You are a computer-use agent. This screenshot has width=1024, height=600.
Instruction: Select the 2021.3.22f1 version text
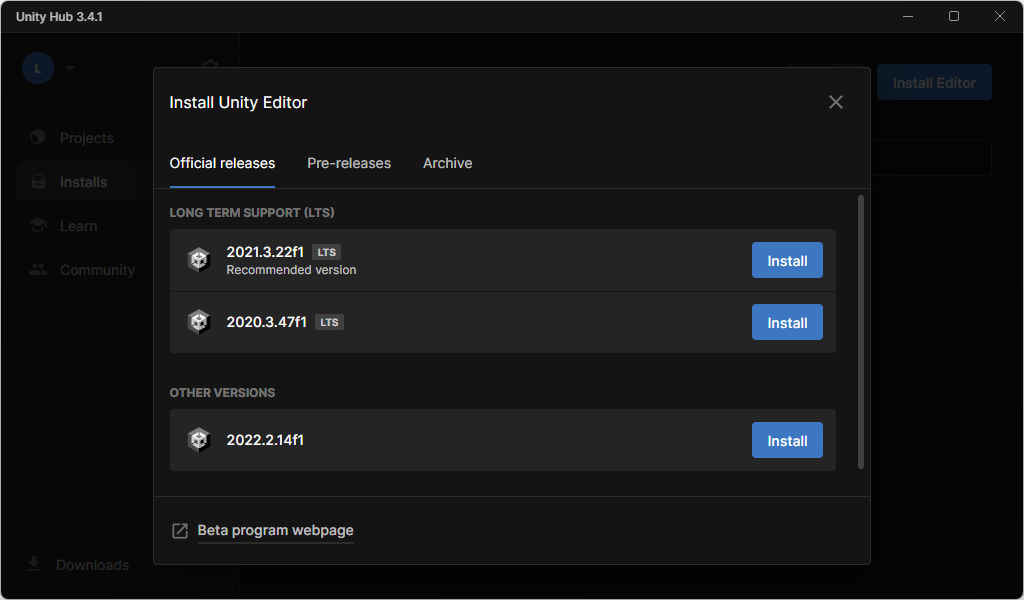coord(265,252)
